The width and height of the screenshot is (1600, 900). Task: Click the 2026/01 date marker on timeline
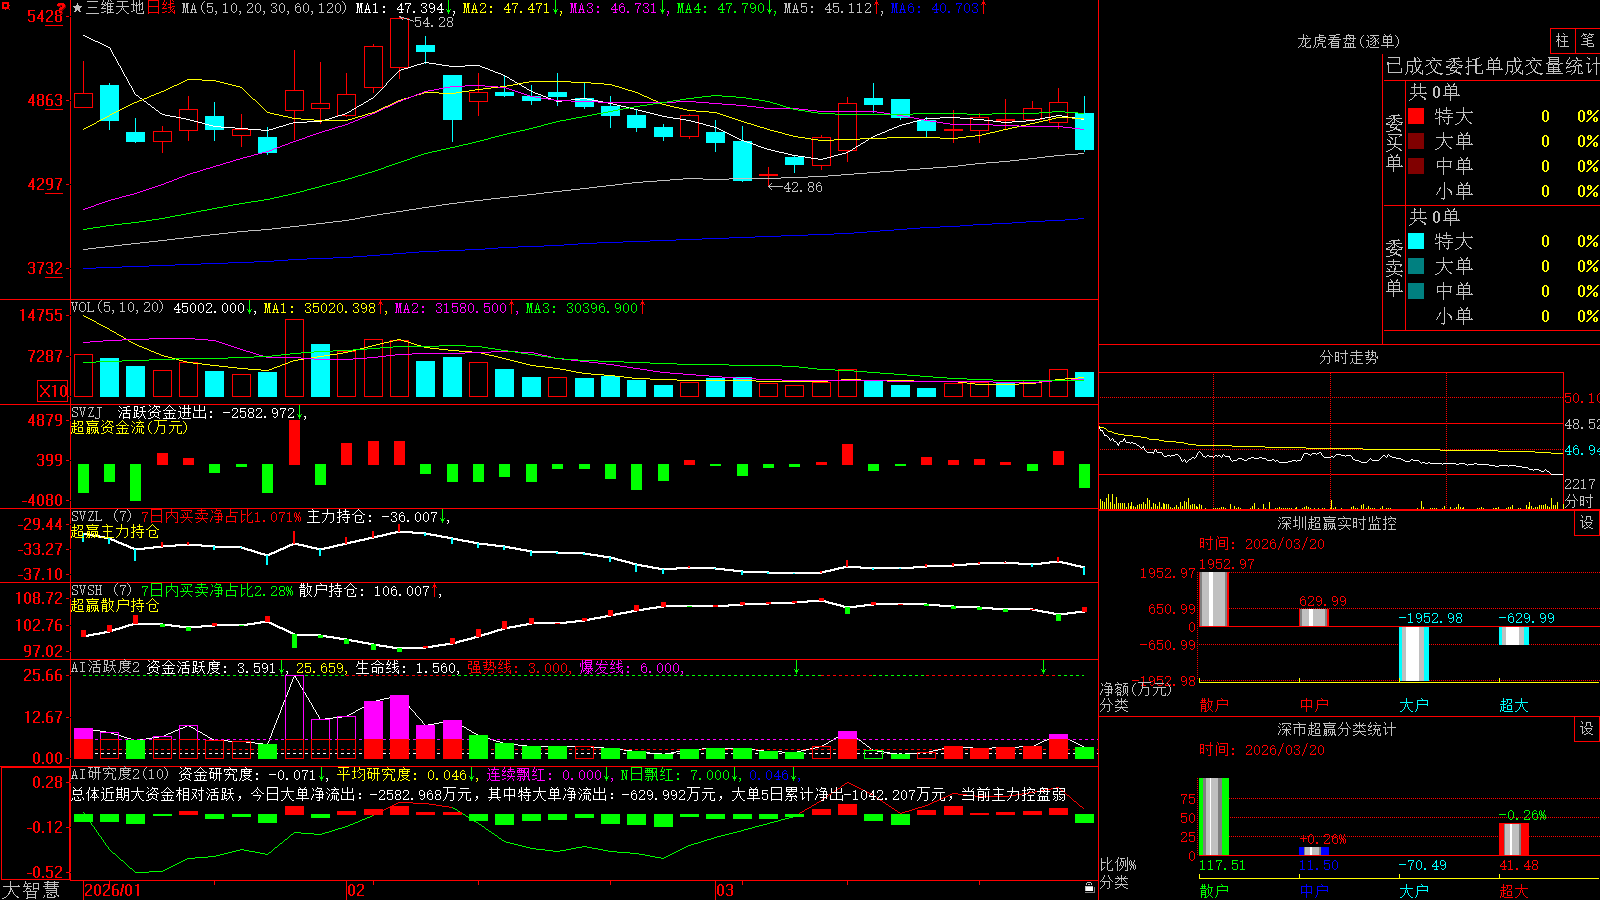113,890
